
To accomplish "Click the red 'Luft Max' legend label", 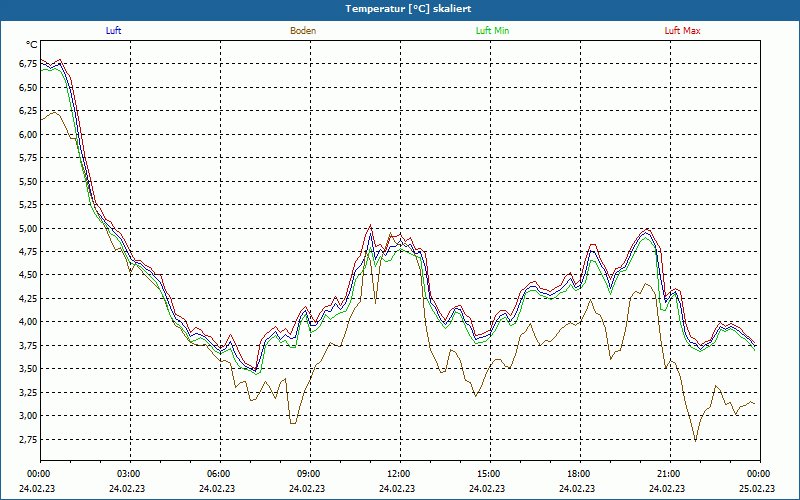I will point(682,31).
